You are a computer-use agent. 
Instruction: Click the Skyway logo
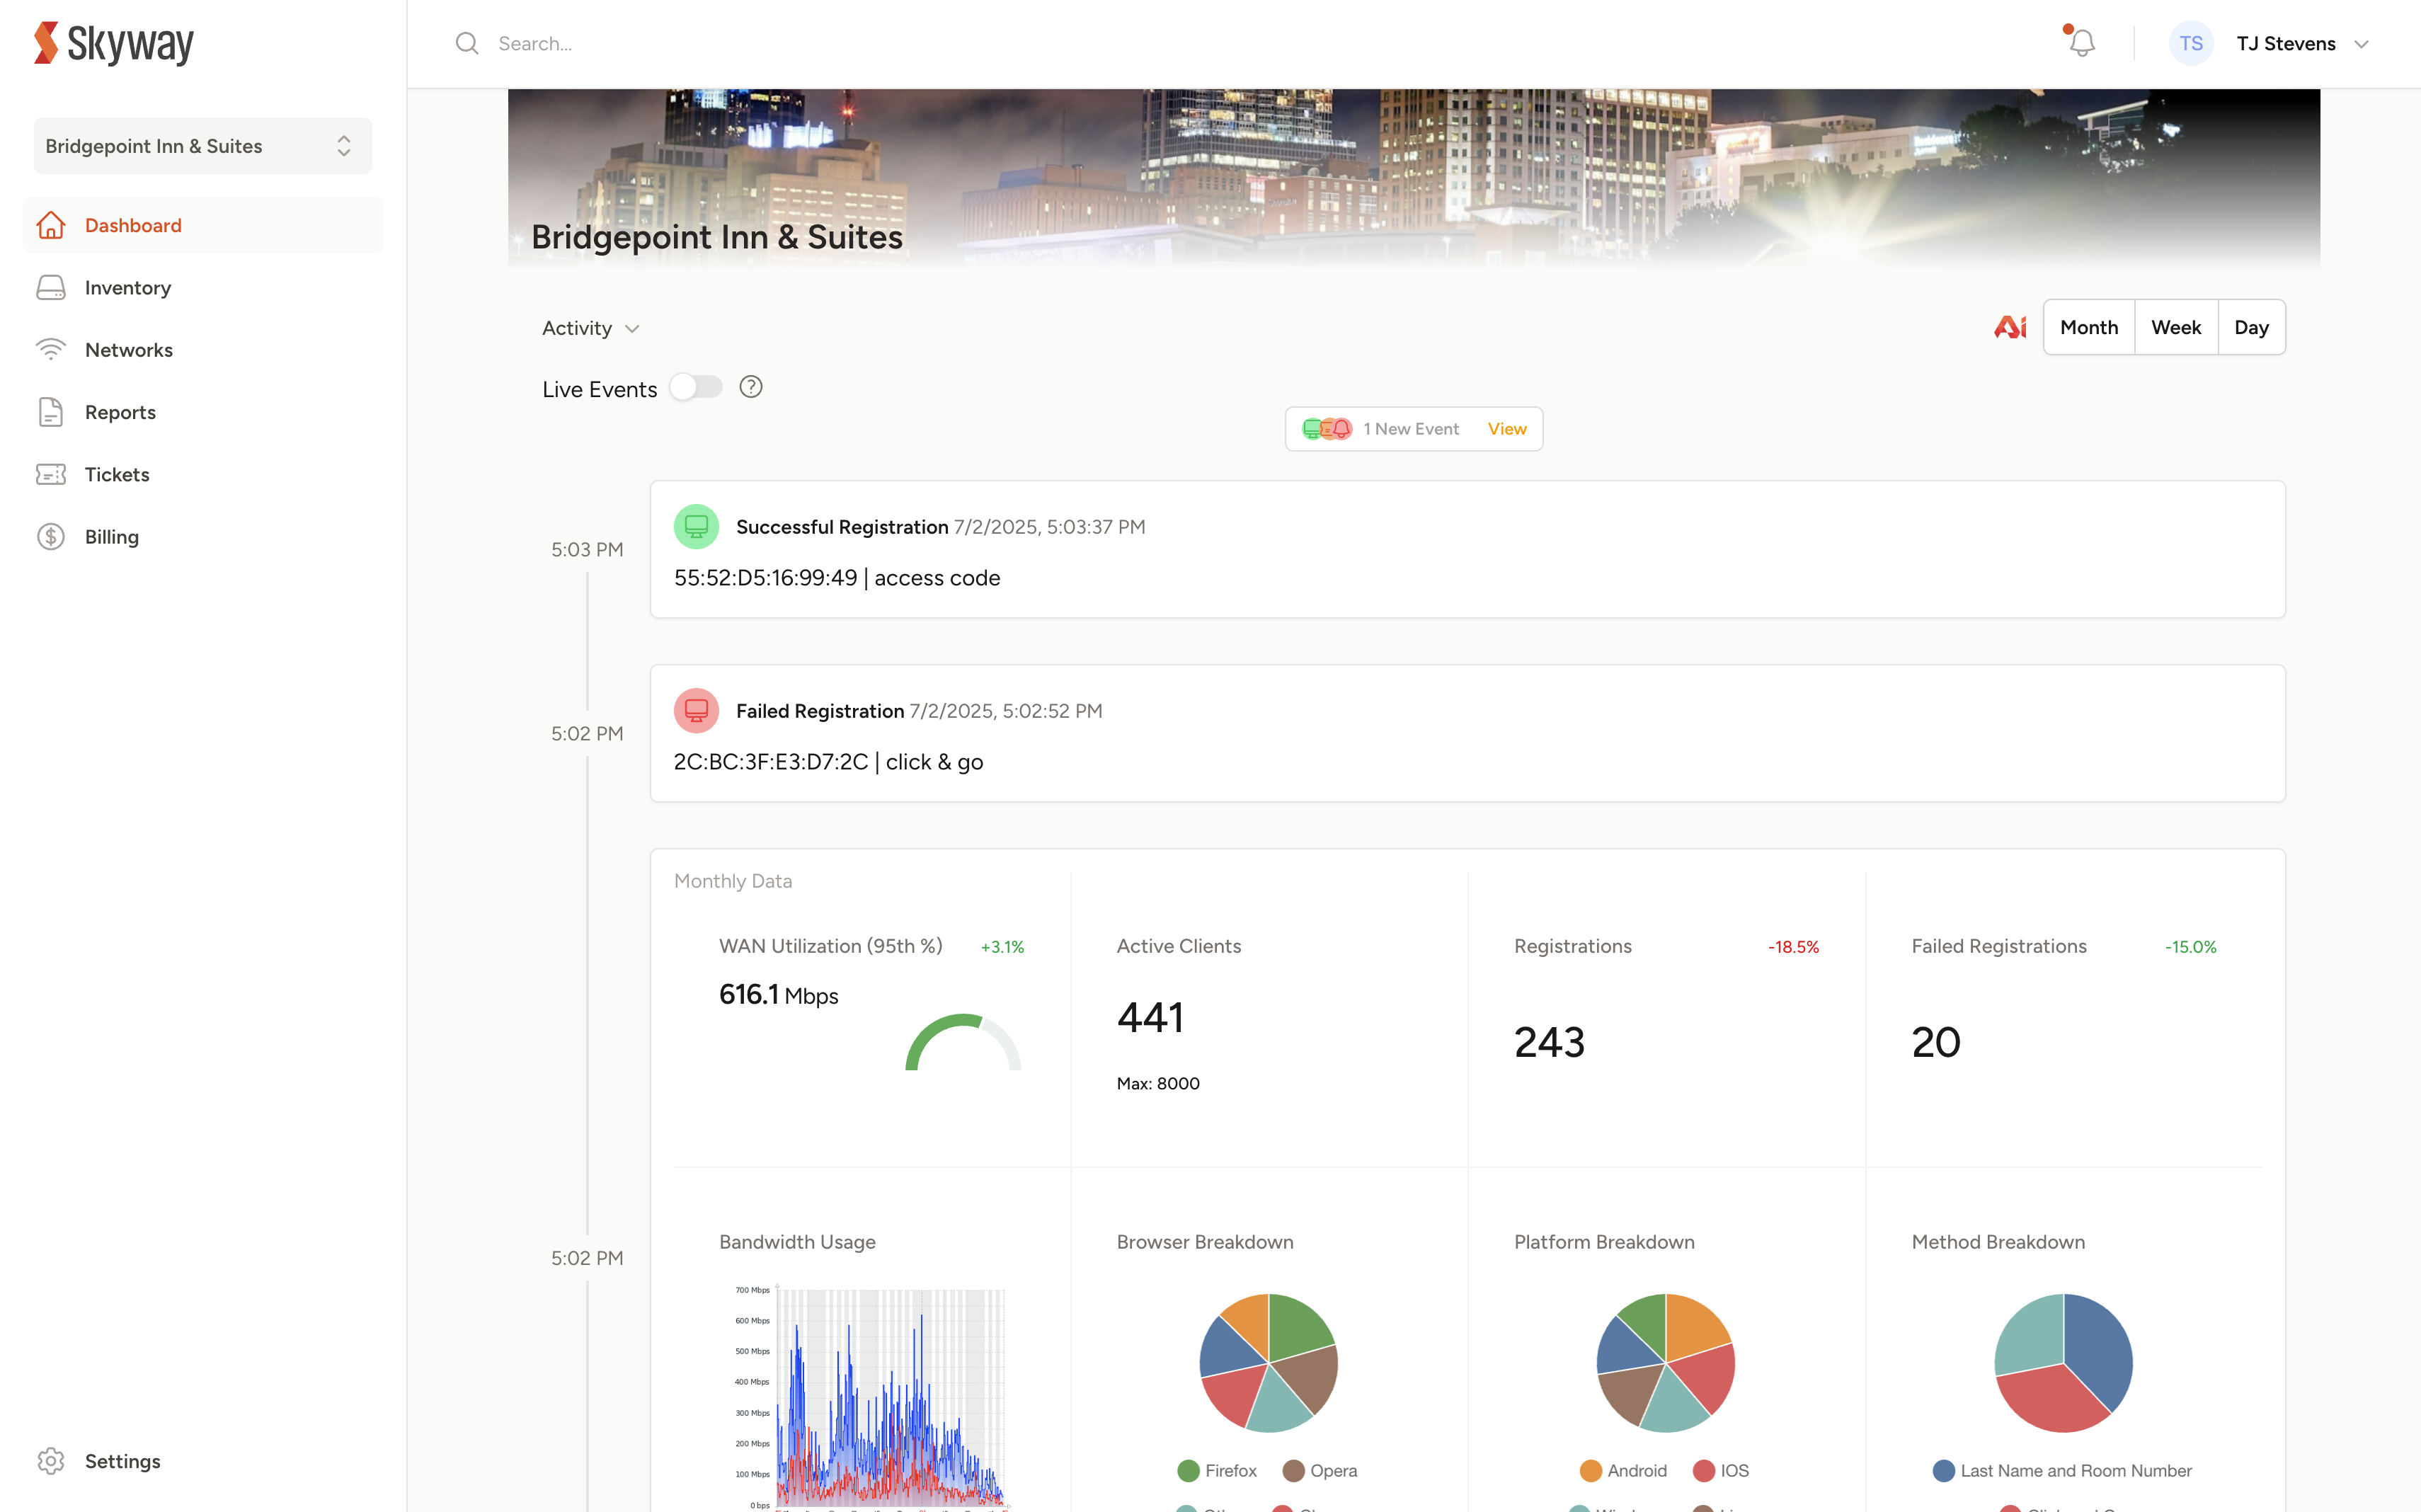(114, 44)
